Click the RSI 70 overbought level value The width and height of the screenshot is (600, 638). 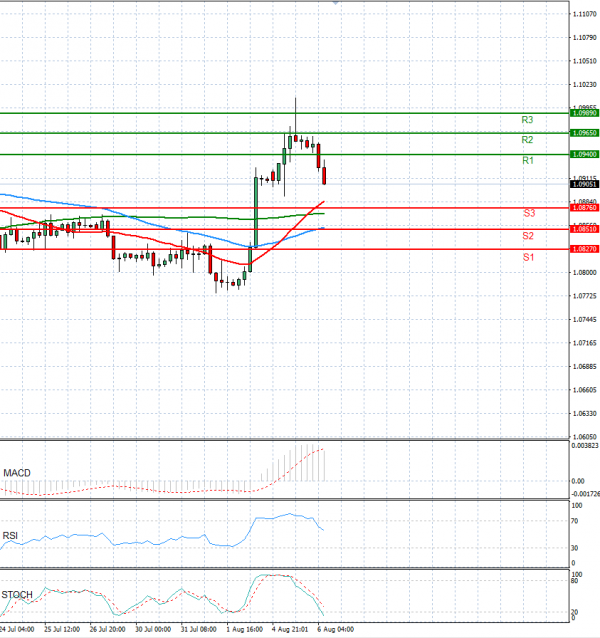click(575, 521)
